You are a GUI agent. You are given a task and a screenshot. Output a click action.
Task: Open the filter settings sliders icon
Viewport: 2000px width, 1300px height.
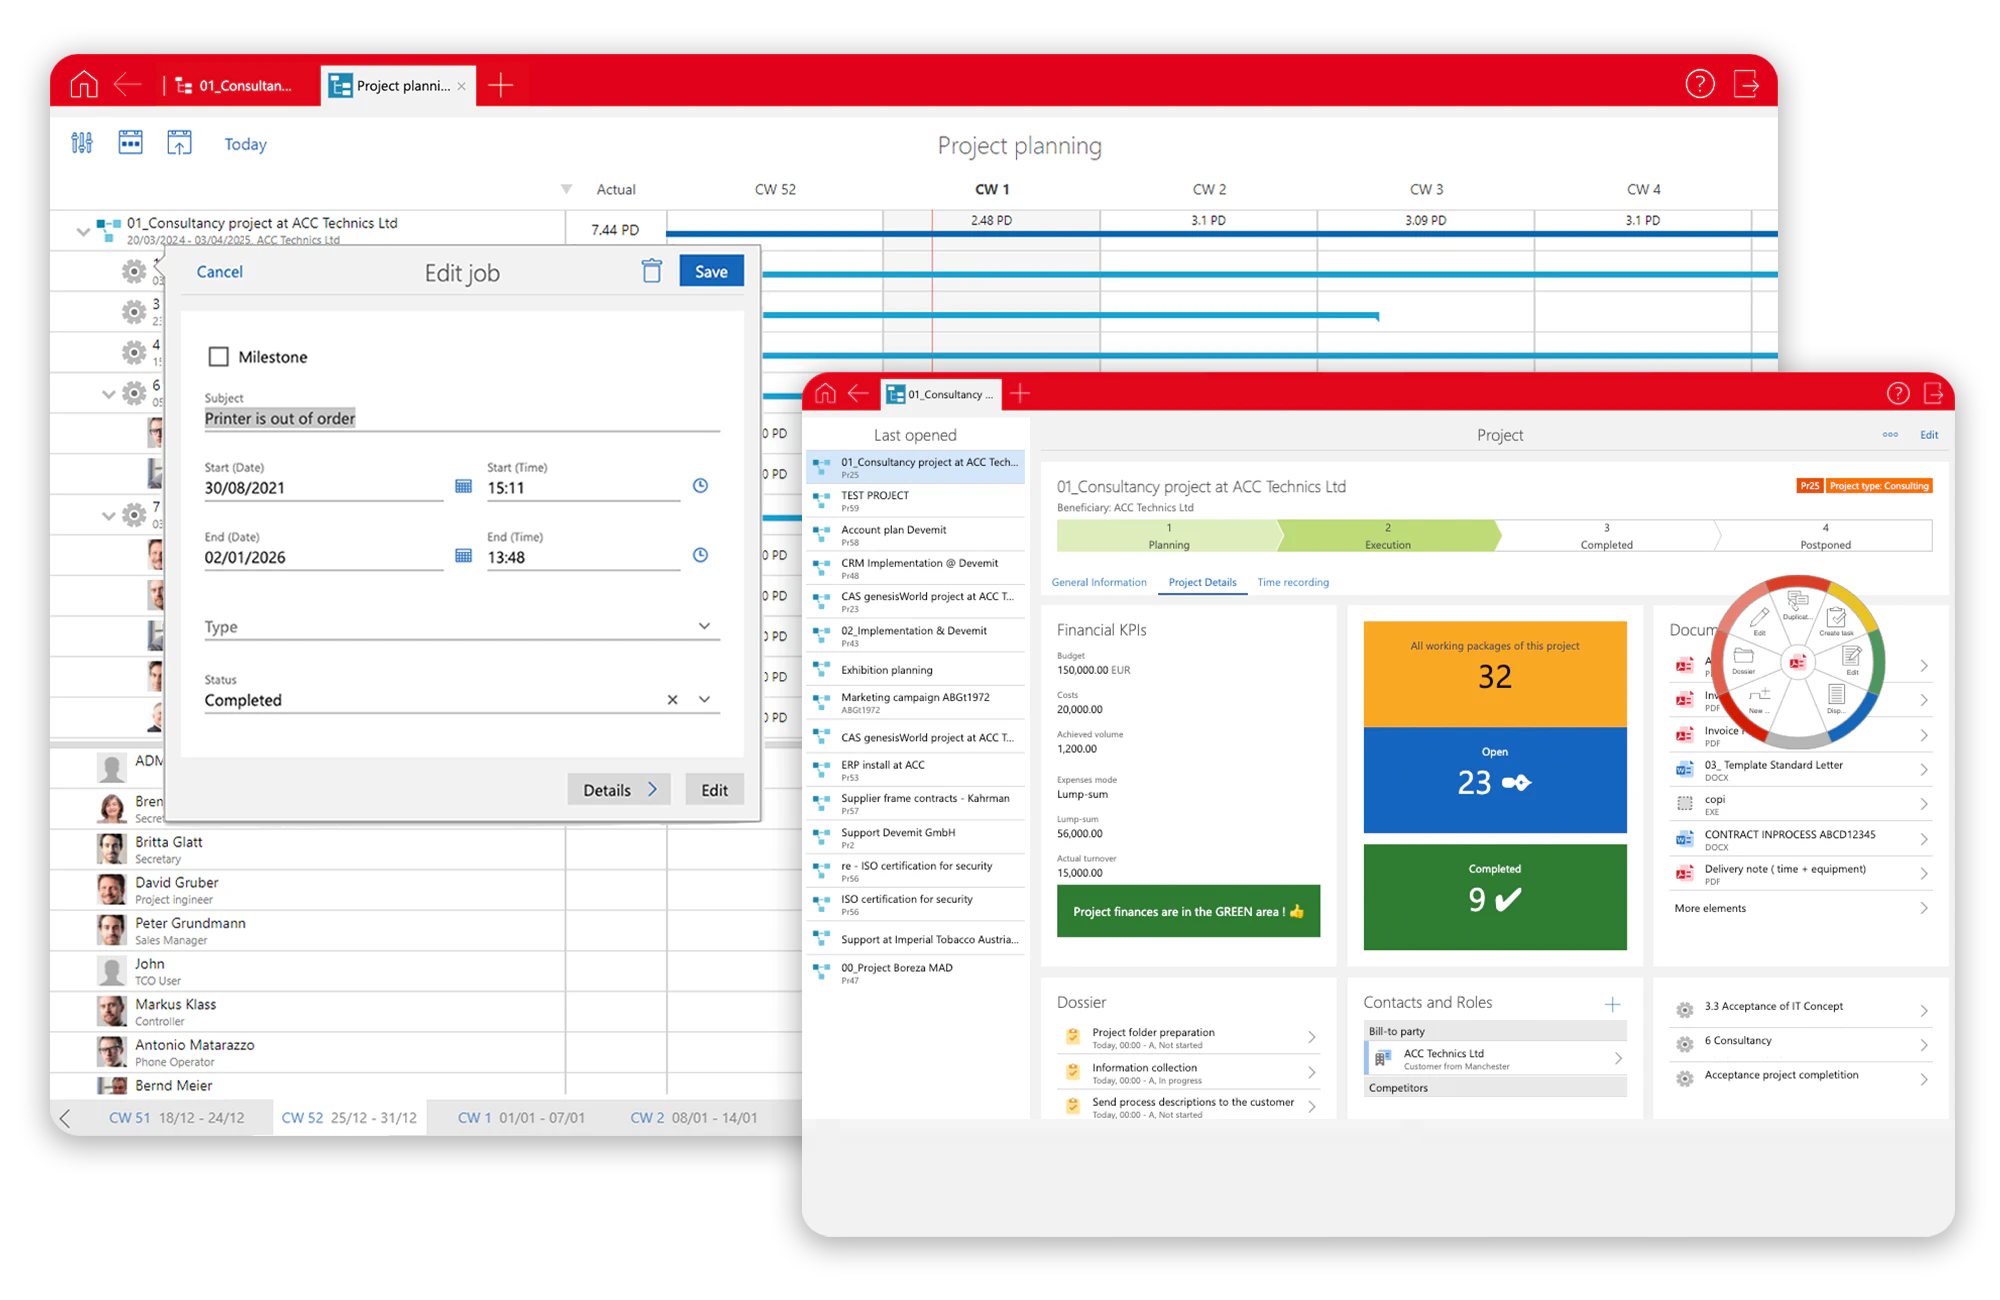82,143
